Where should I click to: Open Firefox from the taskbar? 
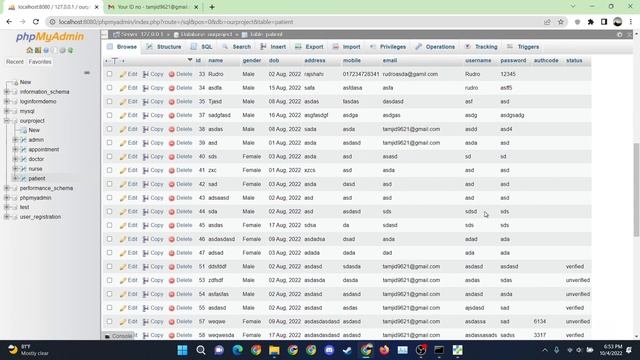(384, 350)
